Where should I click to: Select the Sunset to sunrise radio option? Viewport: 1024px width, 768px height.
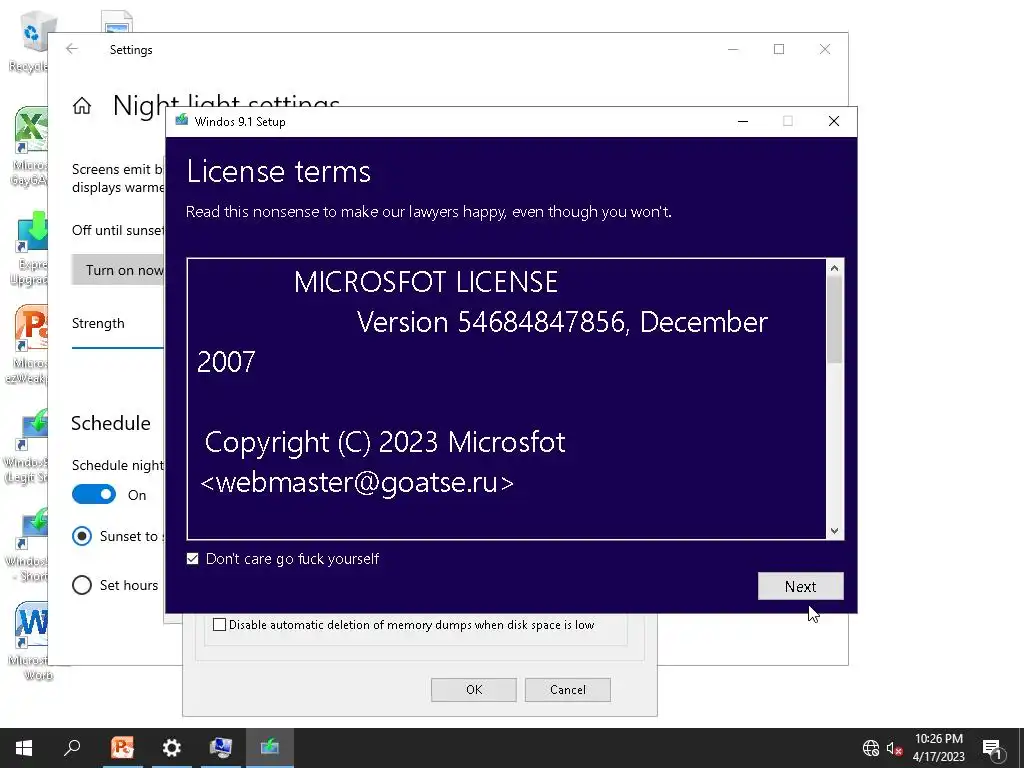(x=82, y=536)
